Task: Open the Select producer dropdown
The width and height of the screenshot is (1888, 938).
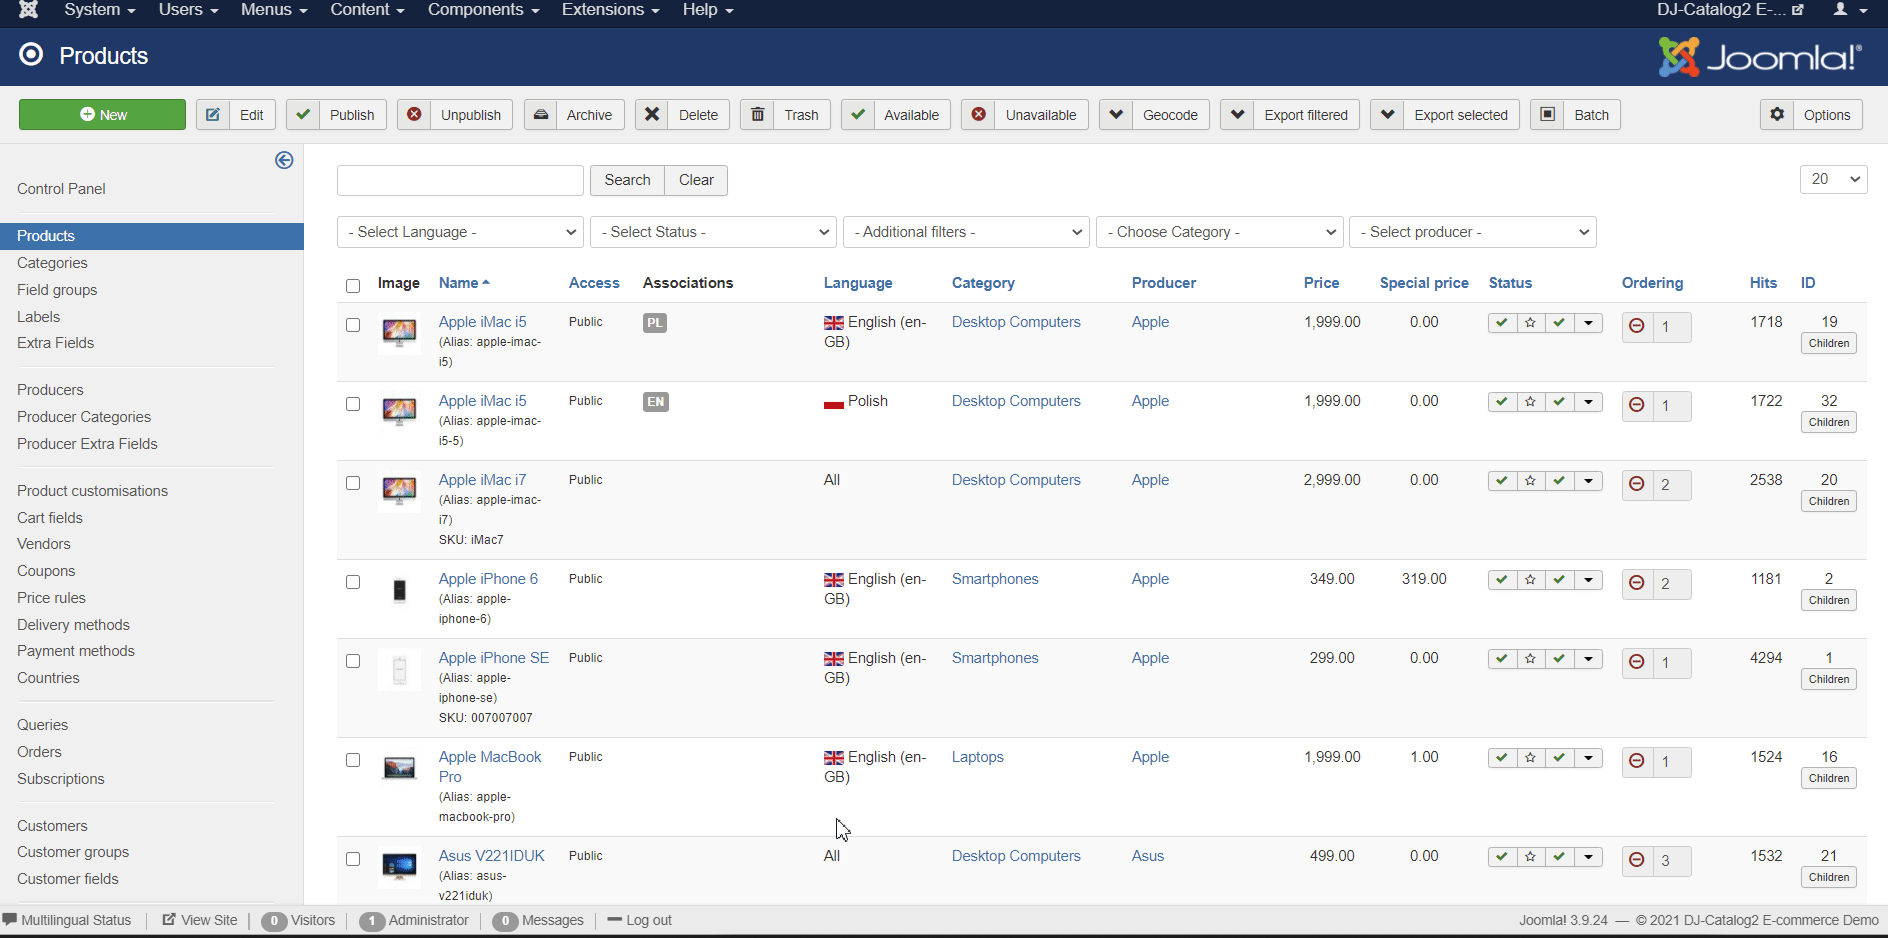Action: click(x=1472, y=232)
